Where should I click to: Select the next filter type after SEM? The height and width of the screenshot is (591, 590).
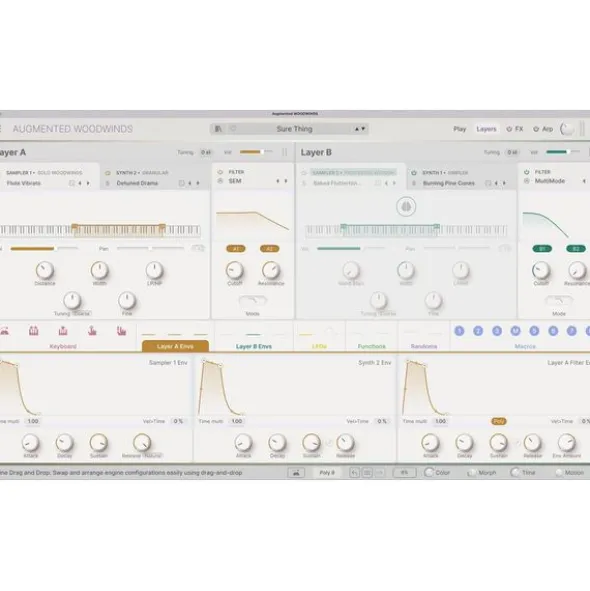[286, 181]
